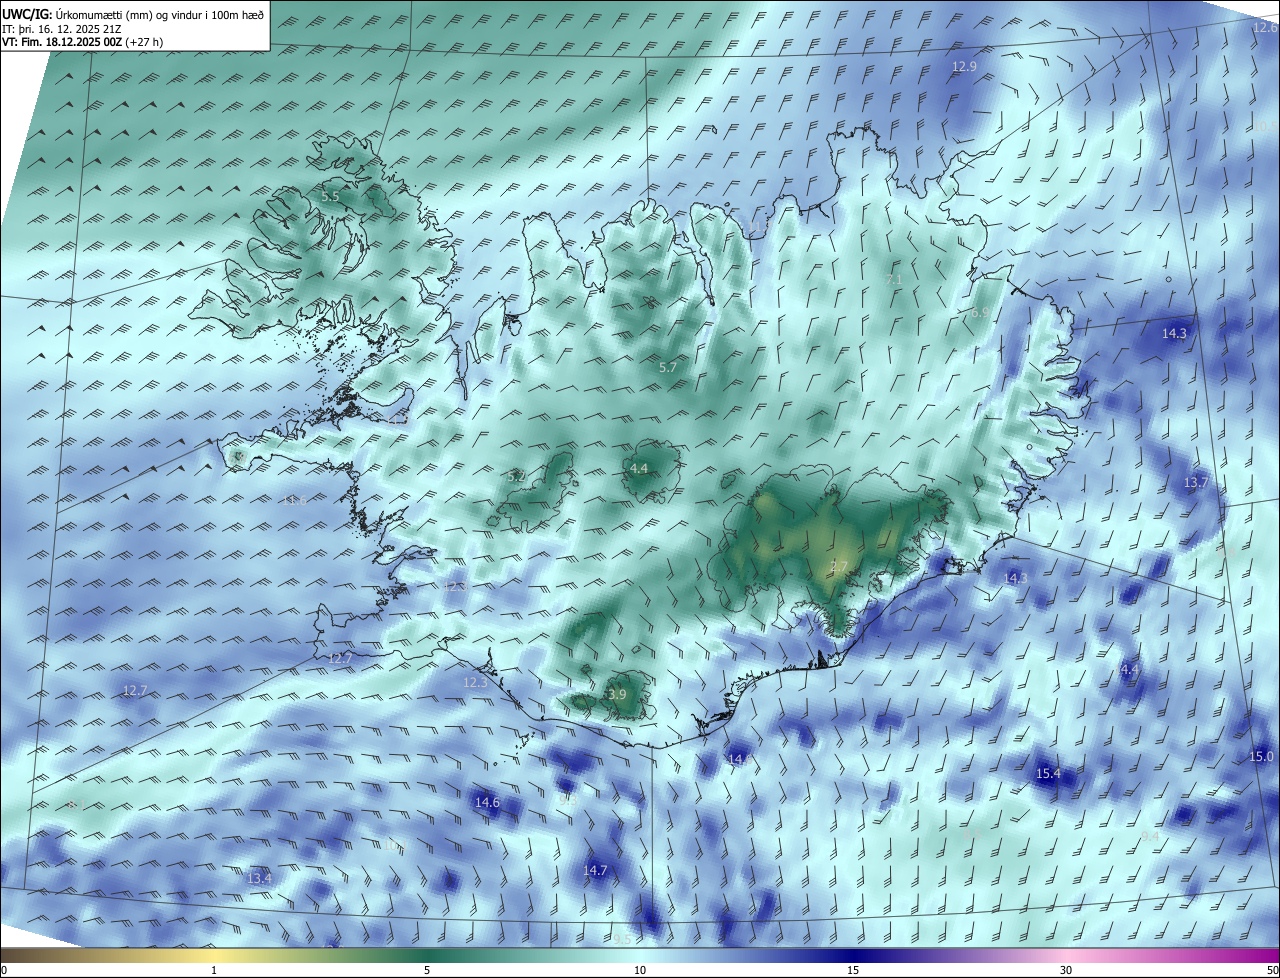Click the VT: Fim. 18.12.2025 00Z (+27 h) line
Screen dimensions: 1280x978
click(x=83, y=42)
